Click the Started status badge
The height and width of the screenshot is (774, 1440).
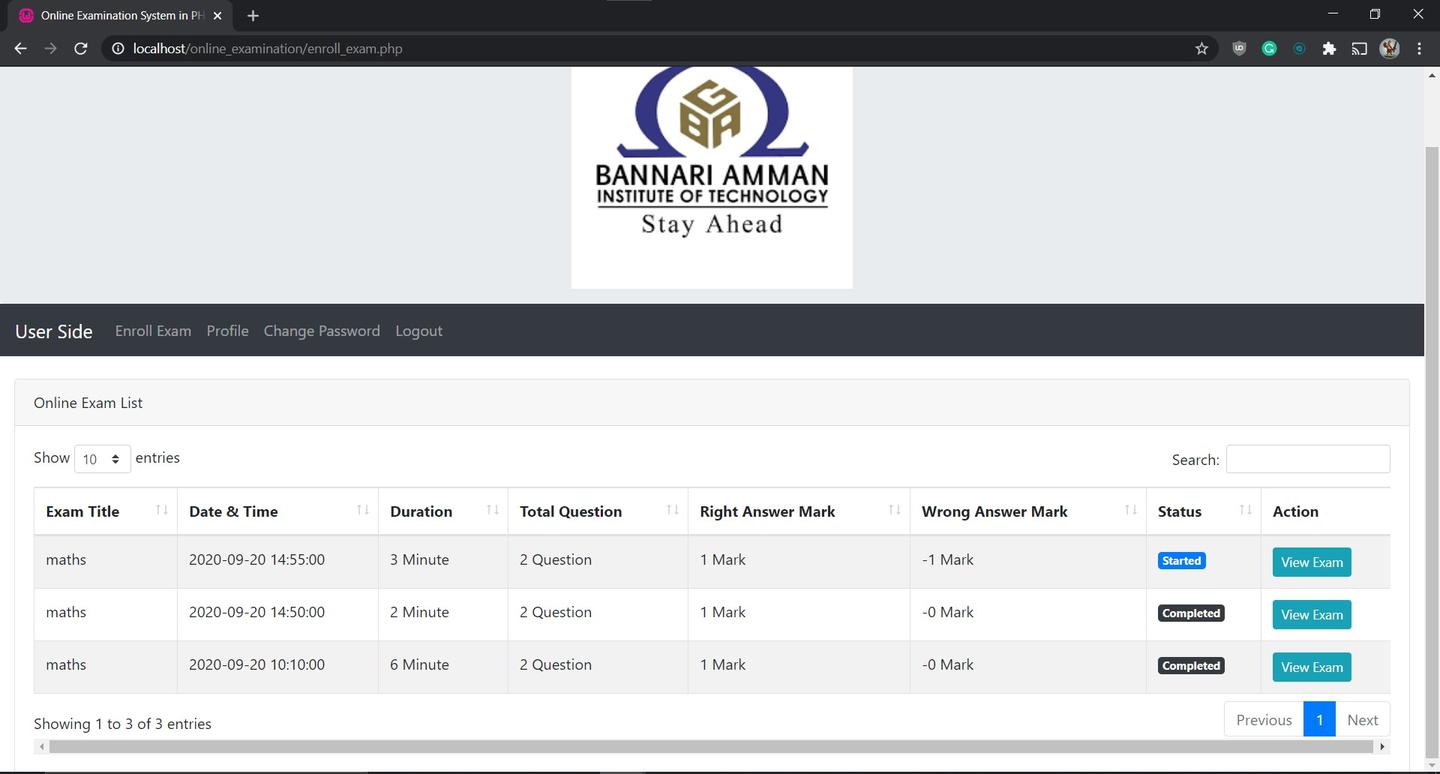point(1181,561)
